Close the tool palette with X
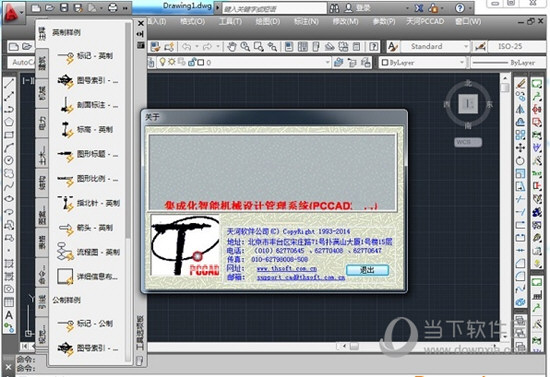 [141, 23]
